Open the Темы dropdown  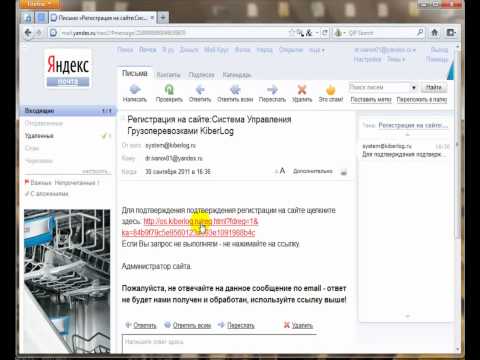coord(396,59)
